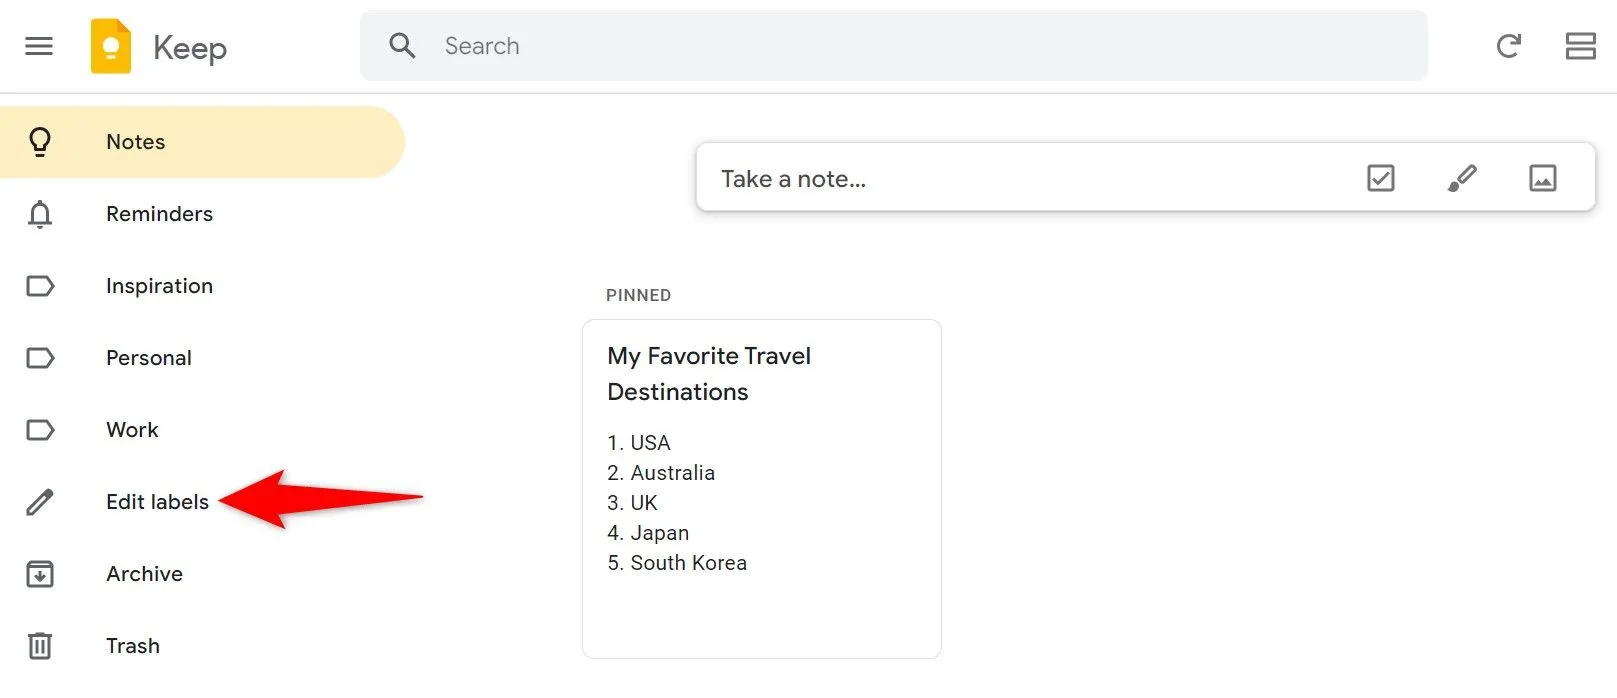Select Notes in the sidebar
The width and height of the screenshot is (1617, 698).
coord(202,142)
